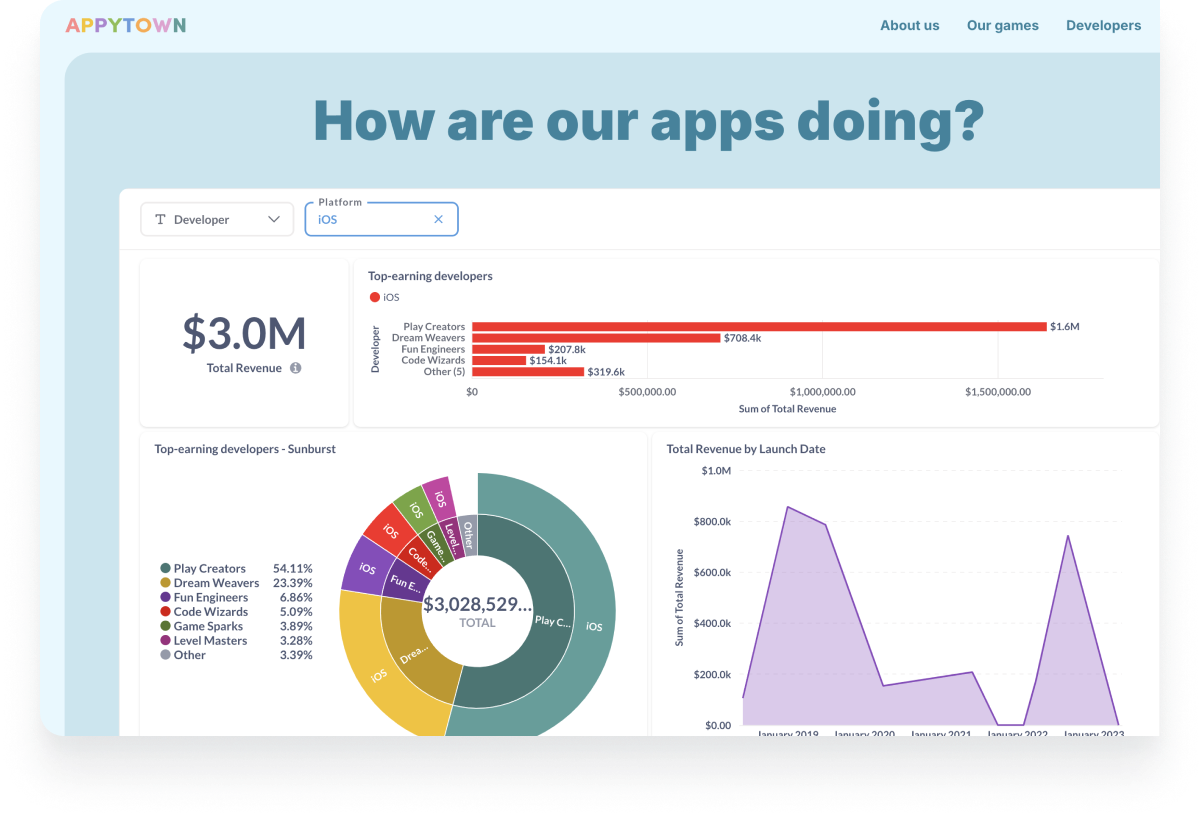Open the Platform filter field
1200x816 pixels.
[x=370, y=219]
